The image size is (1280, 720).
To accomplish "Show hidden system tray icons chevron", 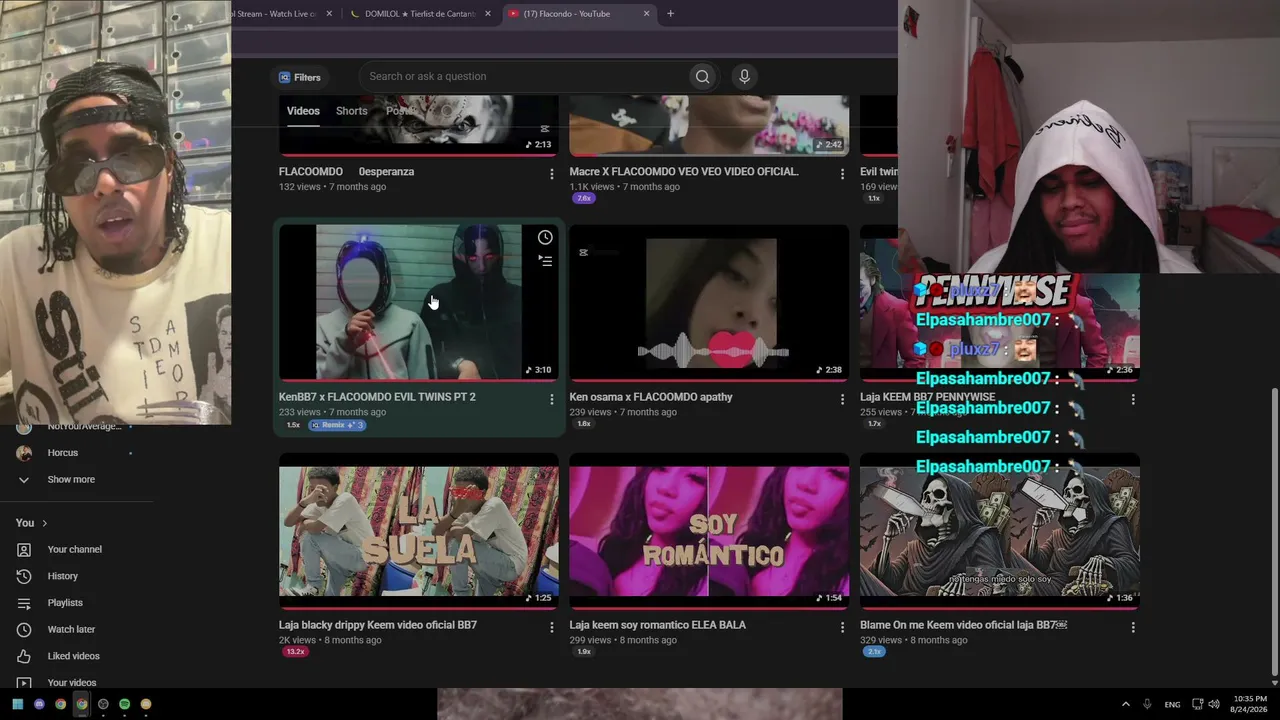I will click(x=1125, y=704).
